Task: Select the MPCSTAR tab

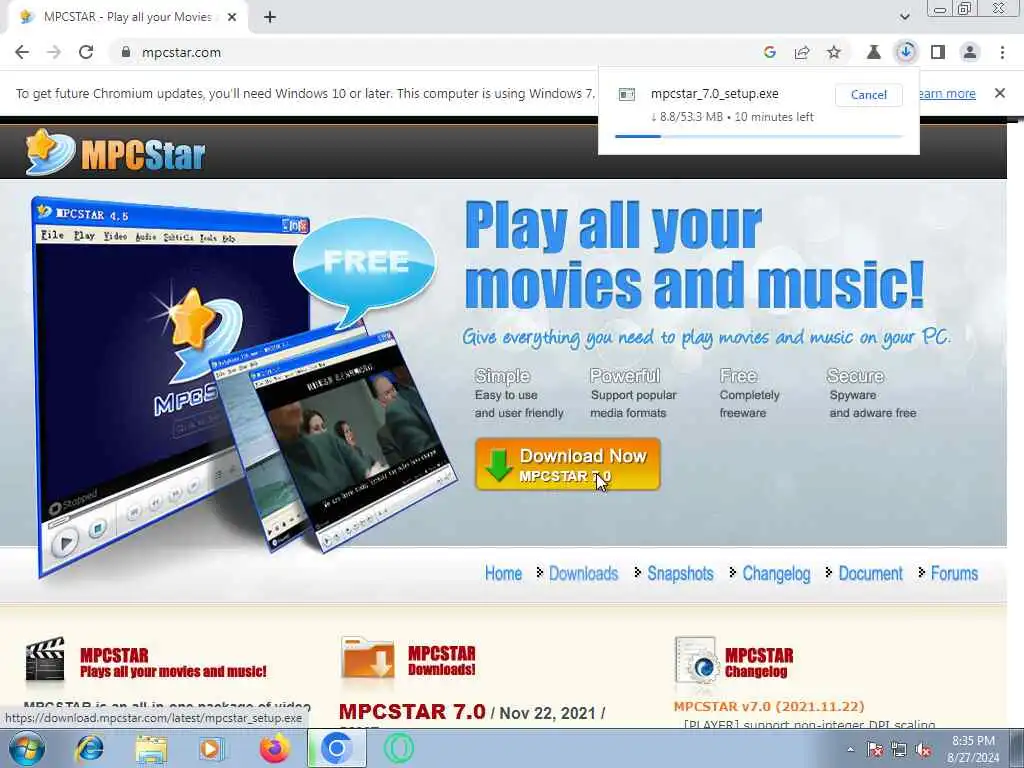Action: coord(127,17)
